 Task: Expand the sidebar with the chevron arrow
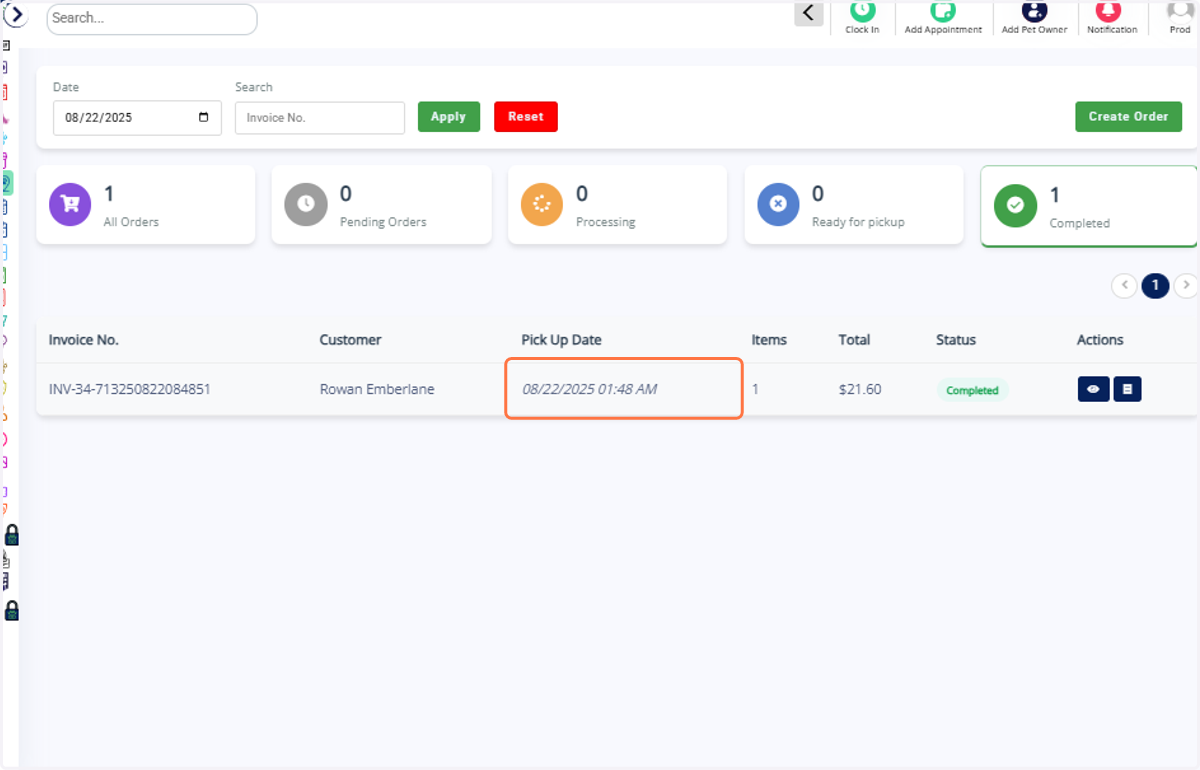point(16,14)
